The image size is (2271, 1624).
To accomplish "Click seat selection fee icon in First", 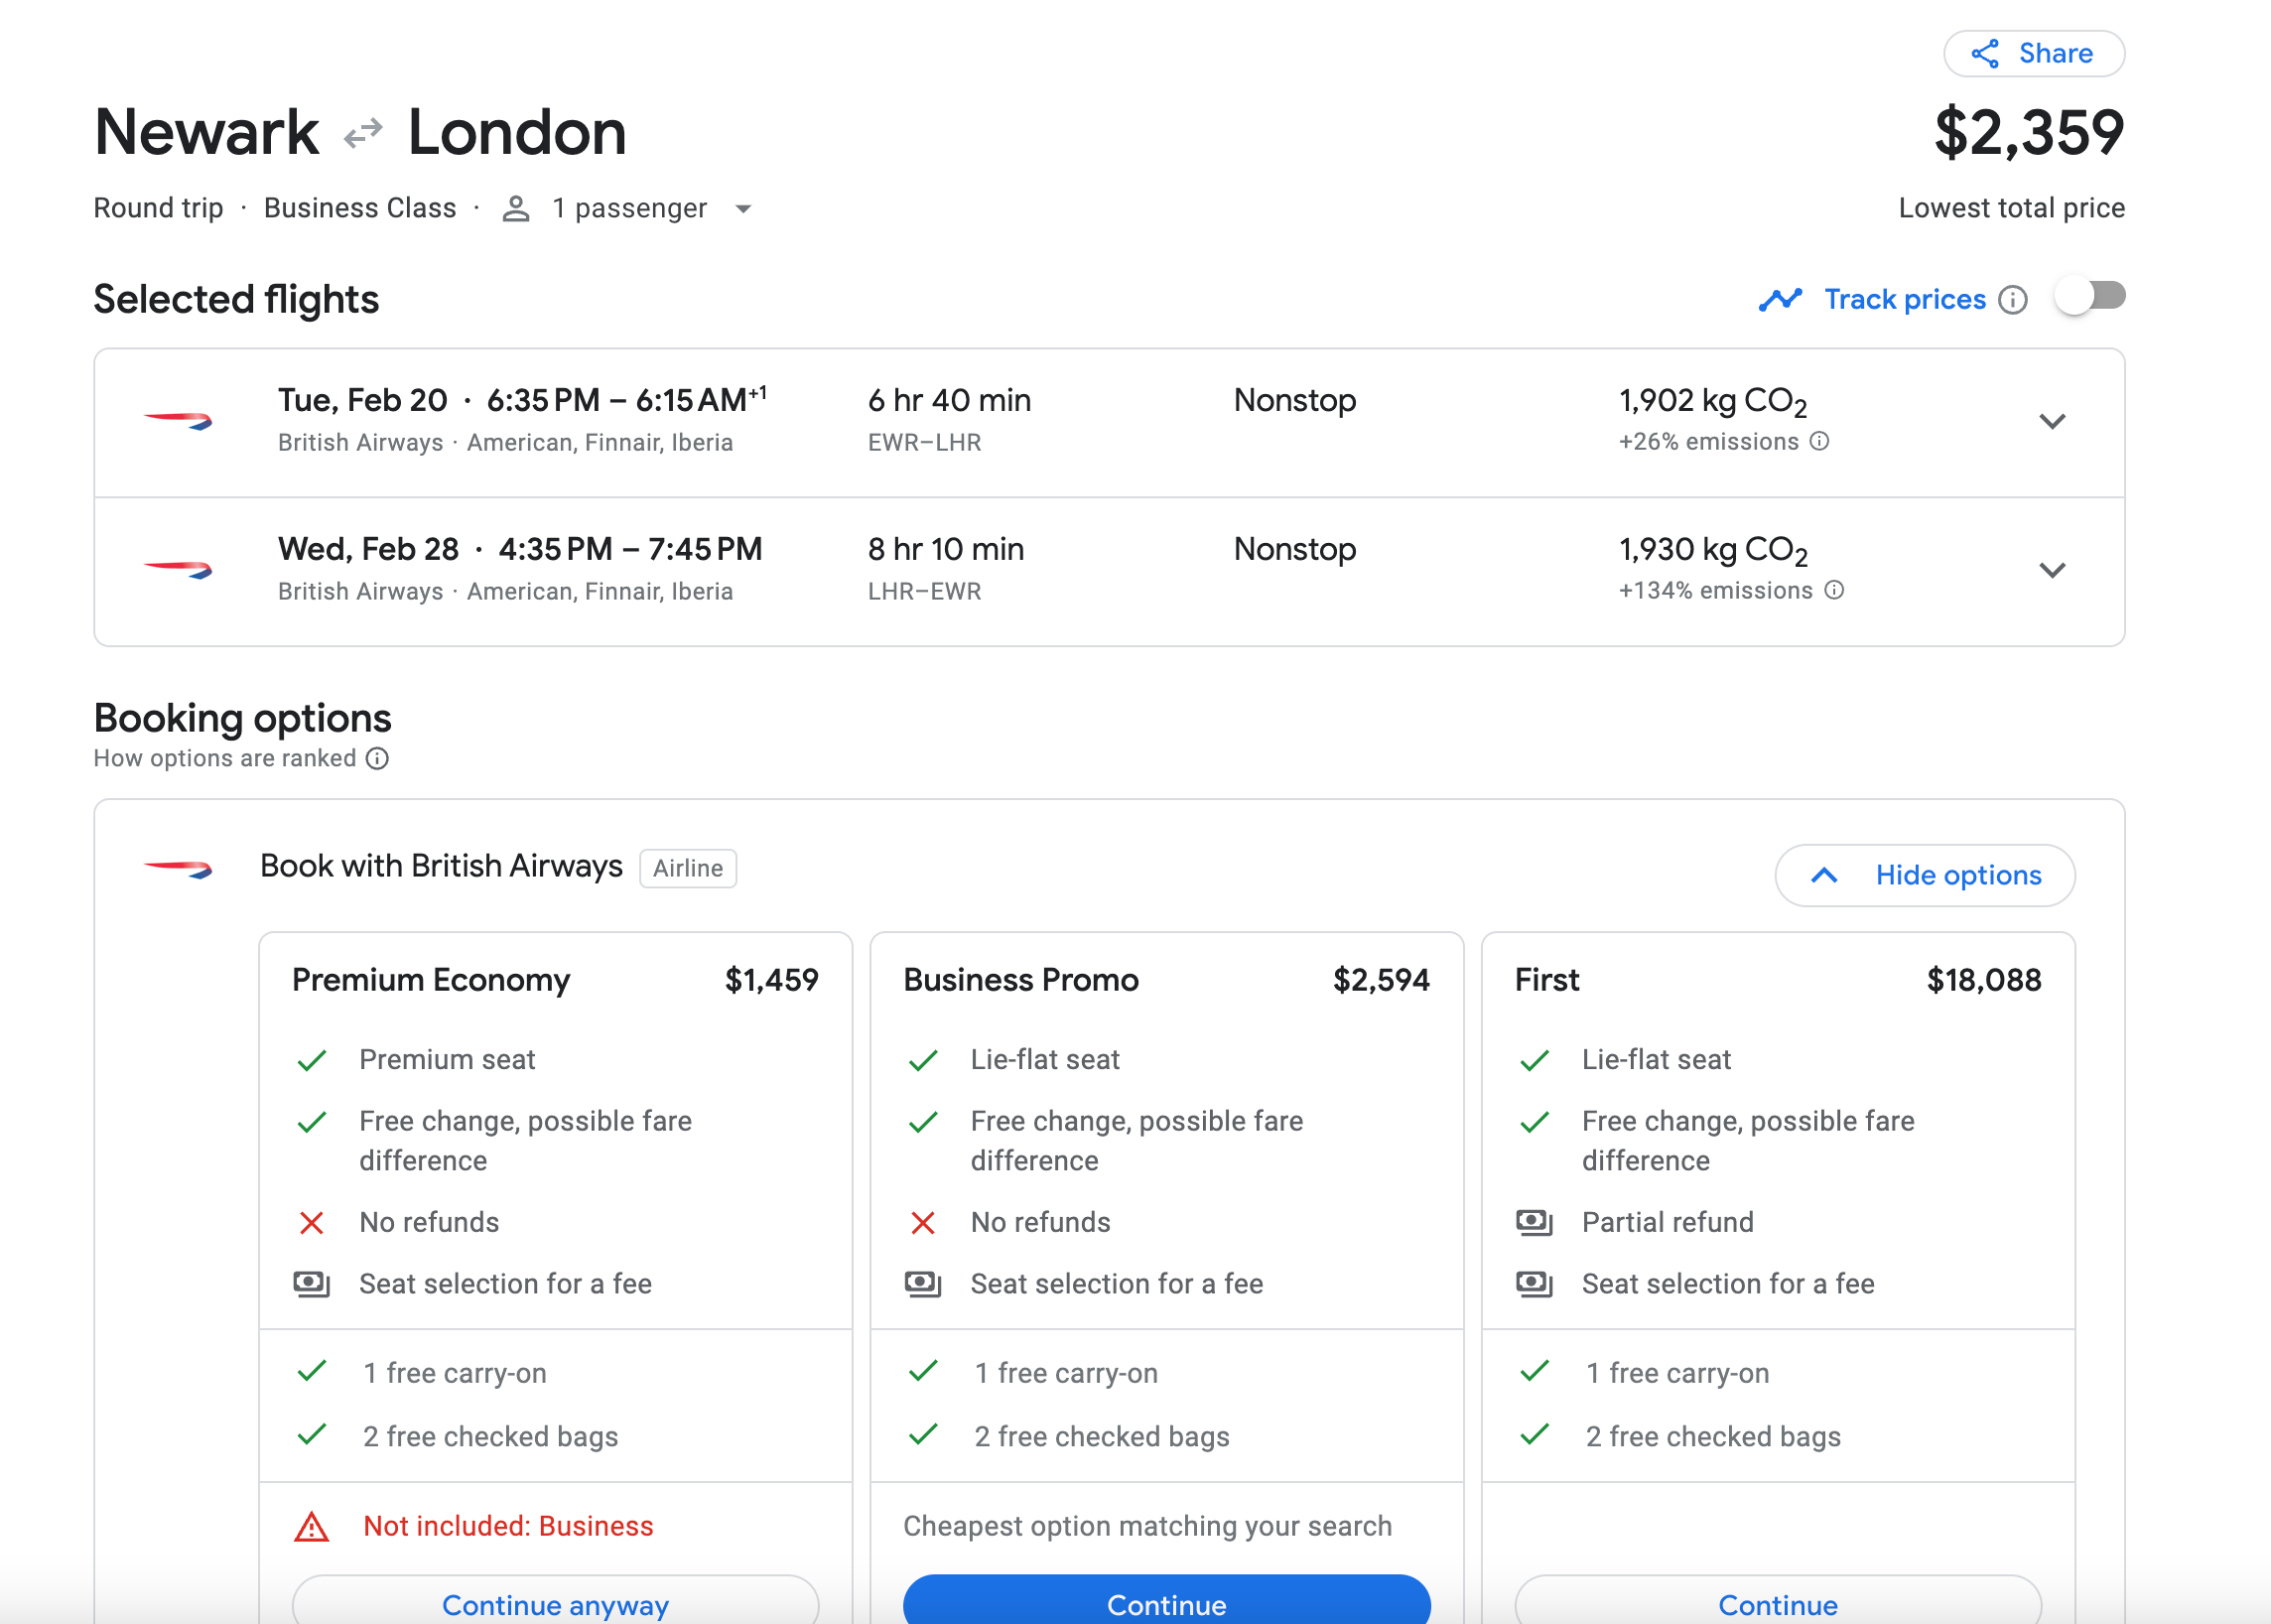I will point(1534,1283).
